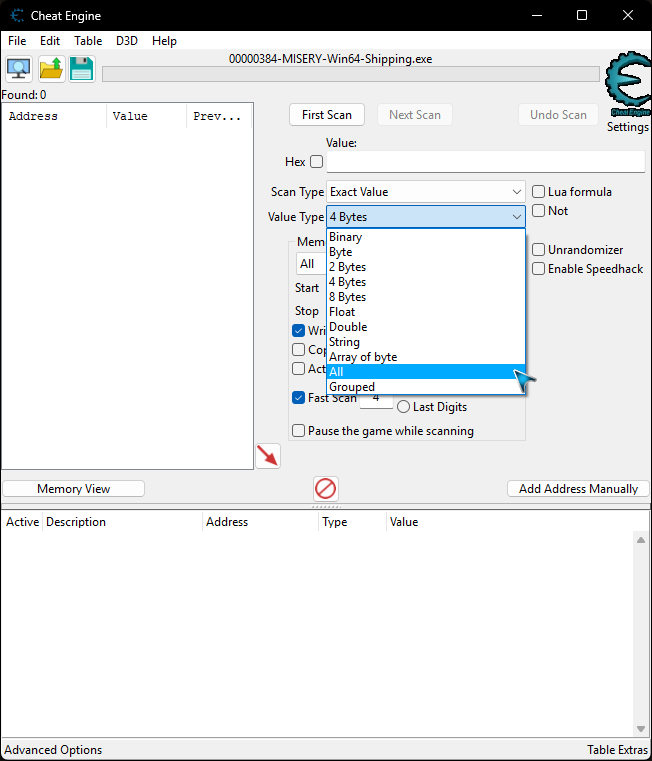Click the red no-entry clear list icon
652x761 pixels.
326,488
